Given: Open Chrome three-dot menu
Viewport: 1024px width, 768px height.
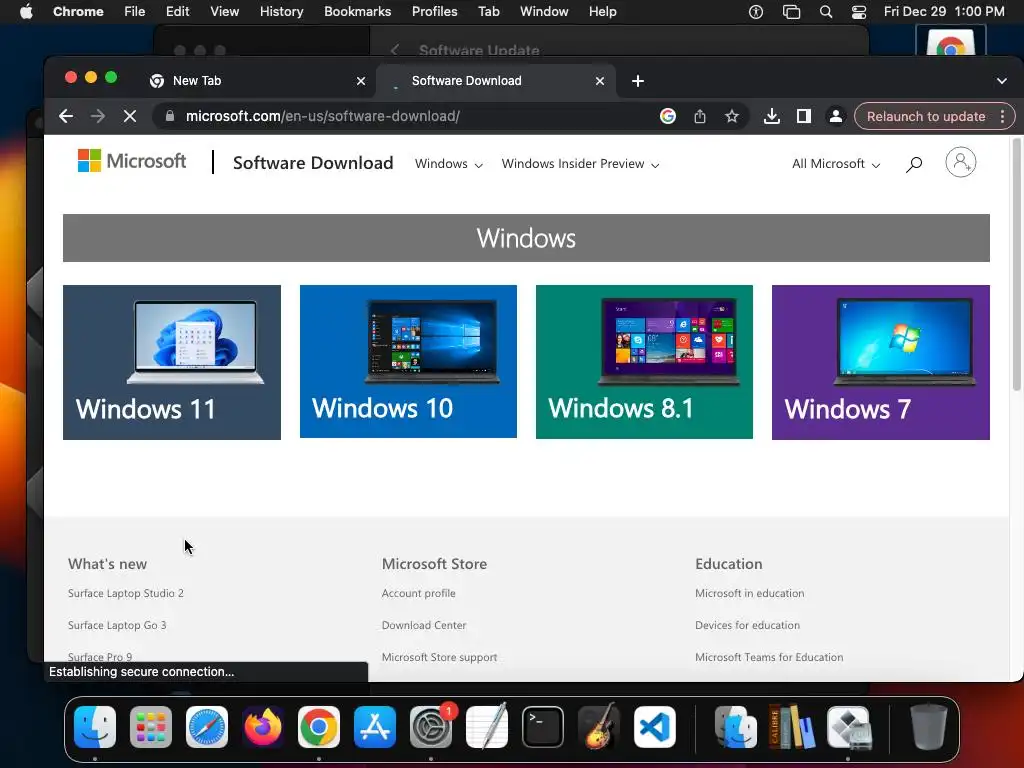Looking at the screenshot, I should [x=1002, y=116].
